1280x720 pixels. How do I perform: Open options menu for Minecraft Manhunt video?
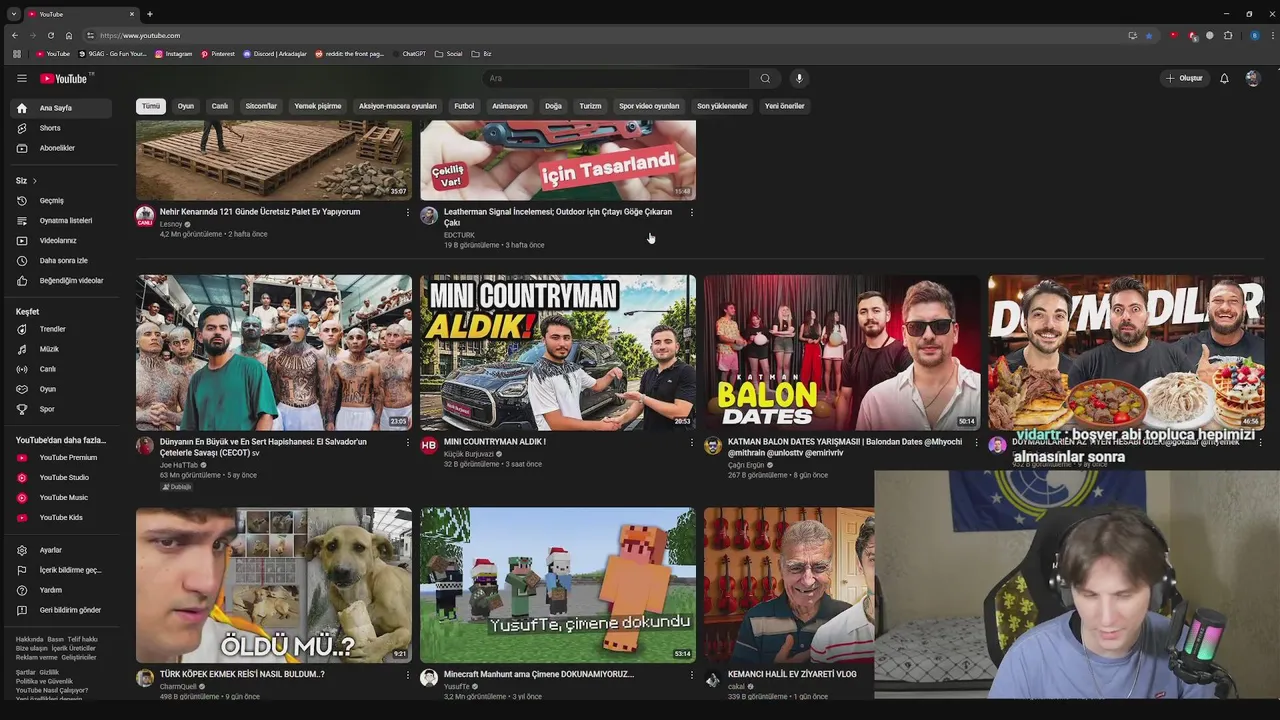[691, 674]
